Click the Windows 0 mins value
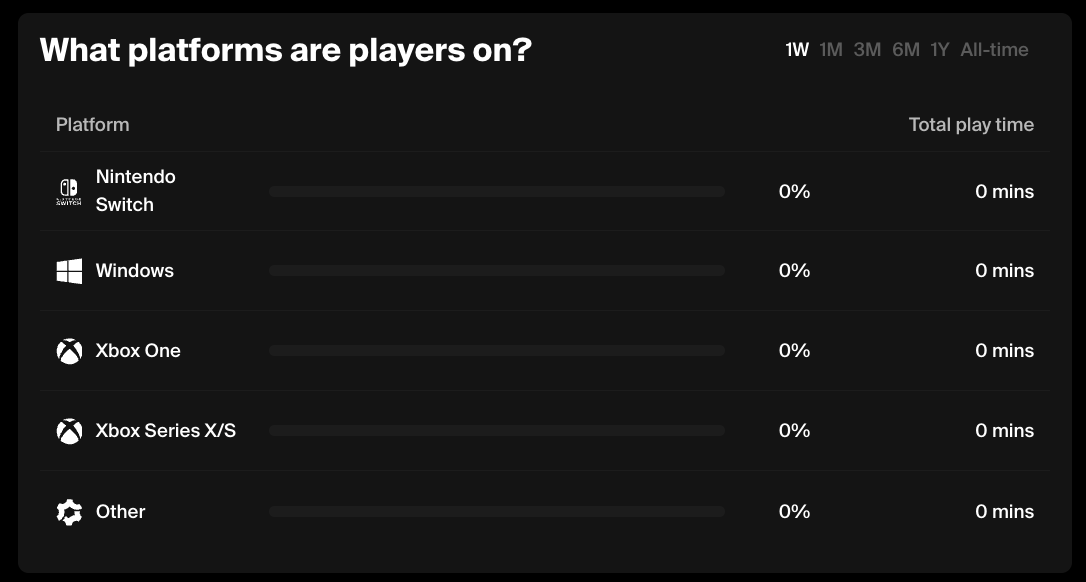This screenshot has width=1086, height=582. (x=1004, y=271)
